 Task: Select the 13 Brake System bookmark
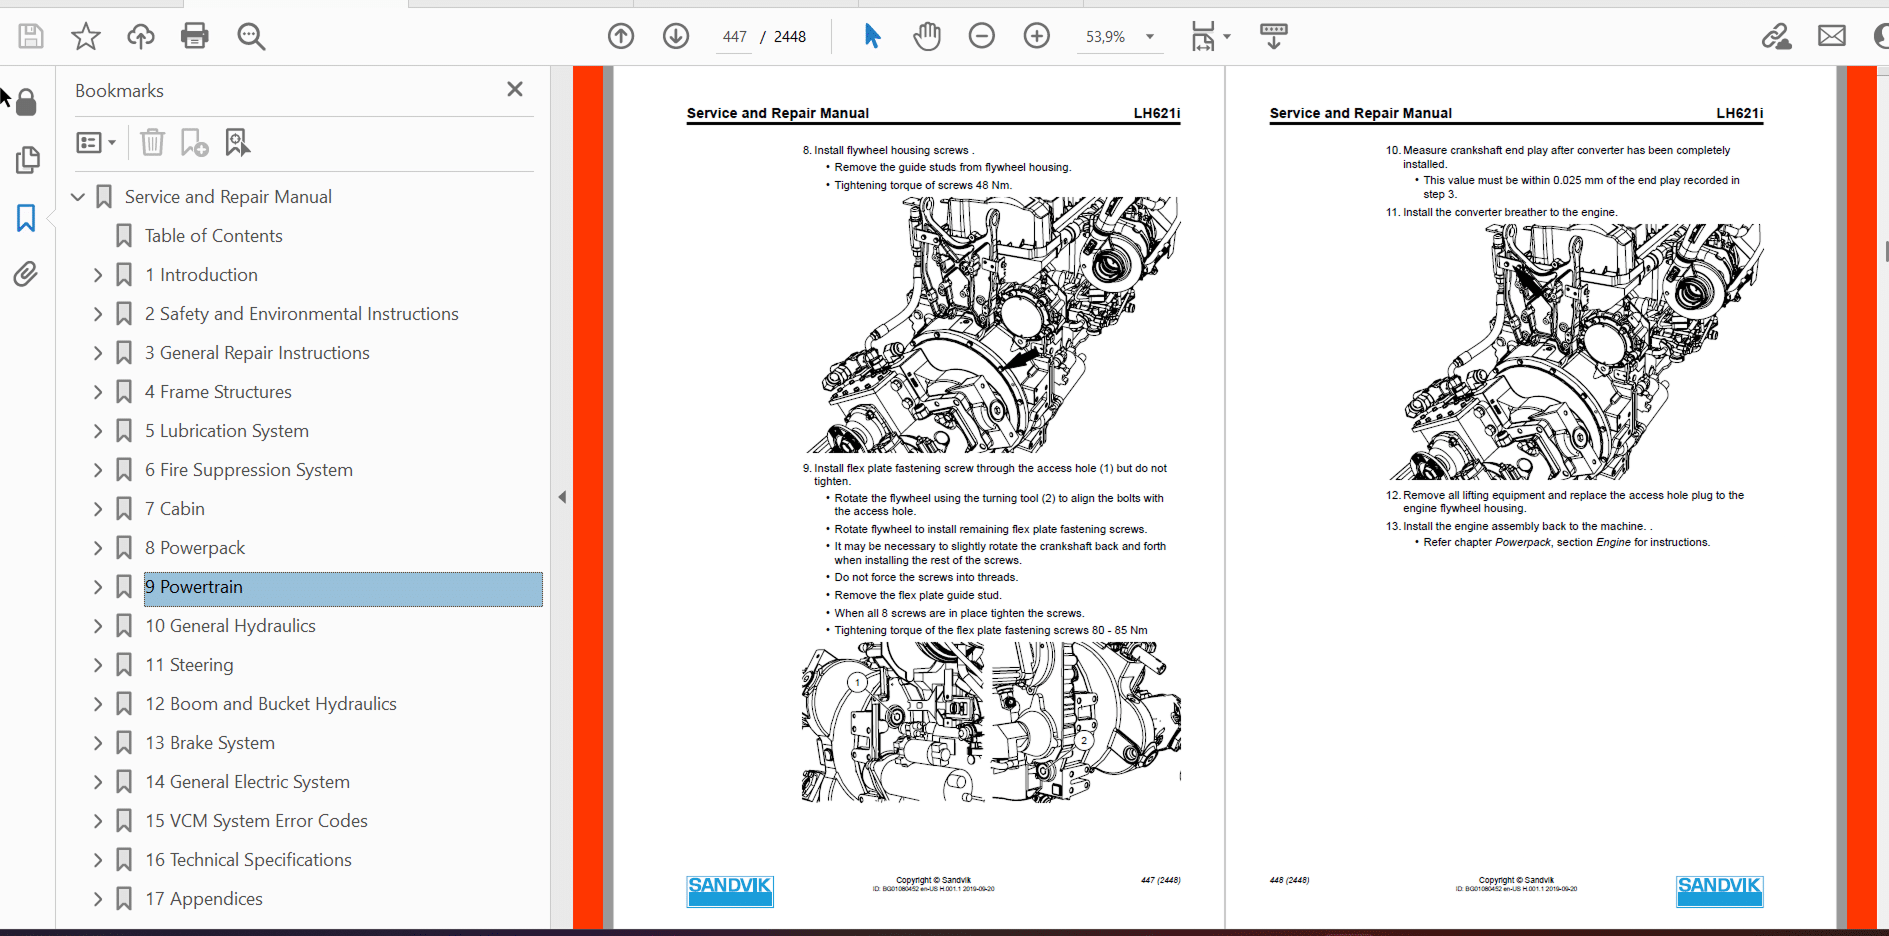click(209, 743)
